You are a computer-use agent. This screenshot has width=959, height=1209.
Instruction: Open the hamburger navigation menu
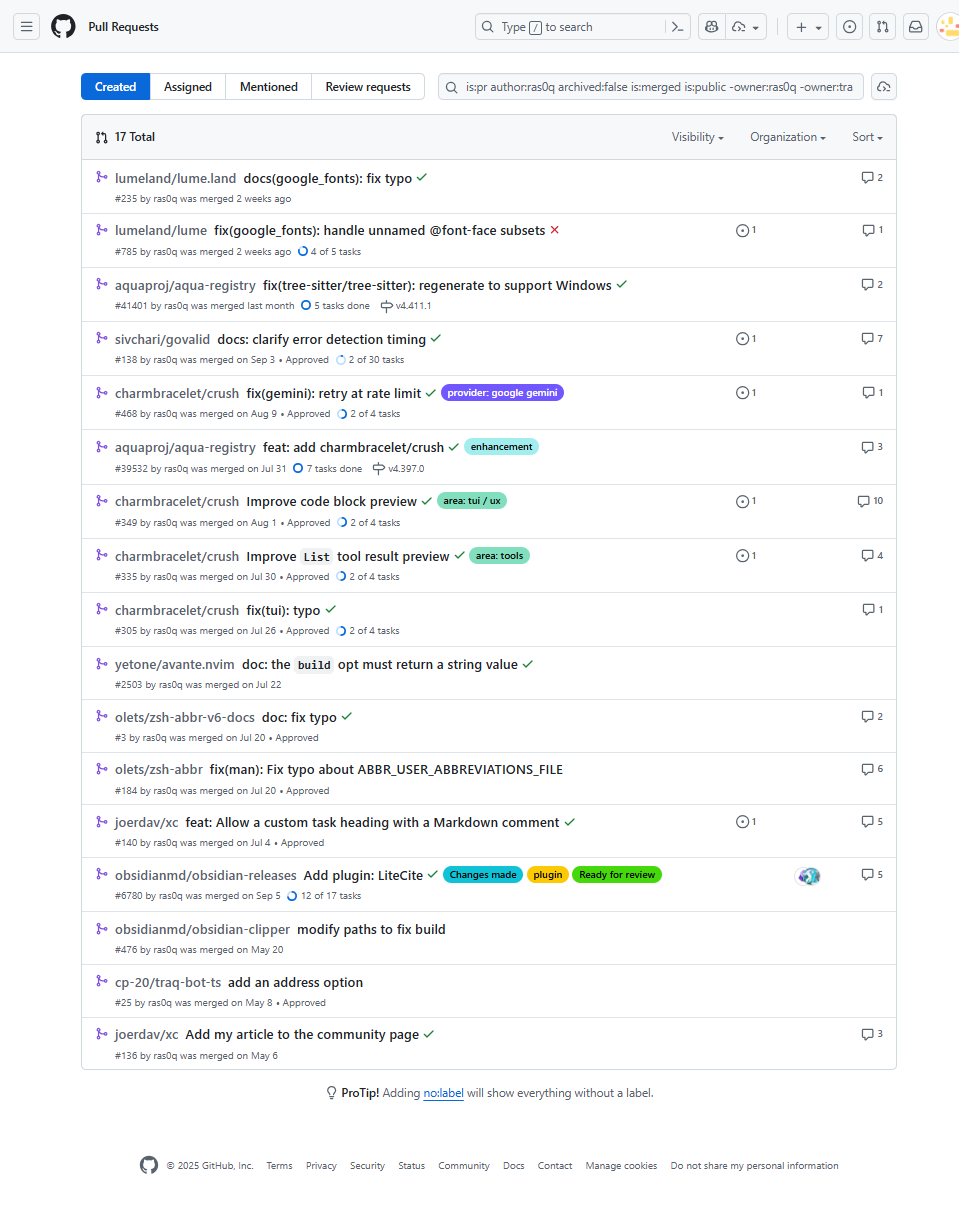[x=27, y=26]
